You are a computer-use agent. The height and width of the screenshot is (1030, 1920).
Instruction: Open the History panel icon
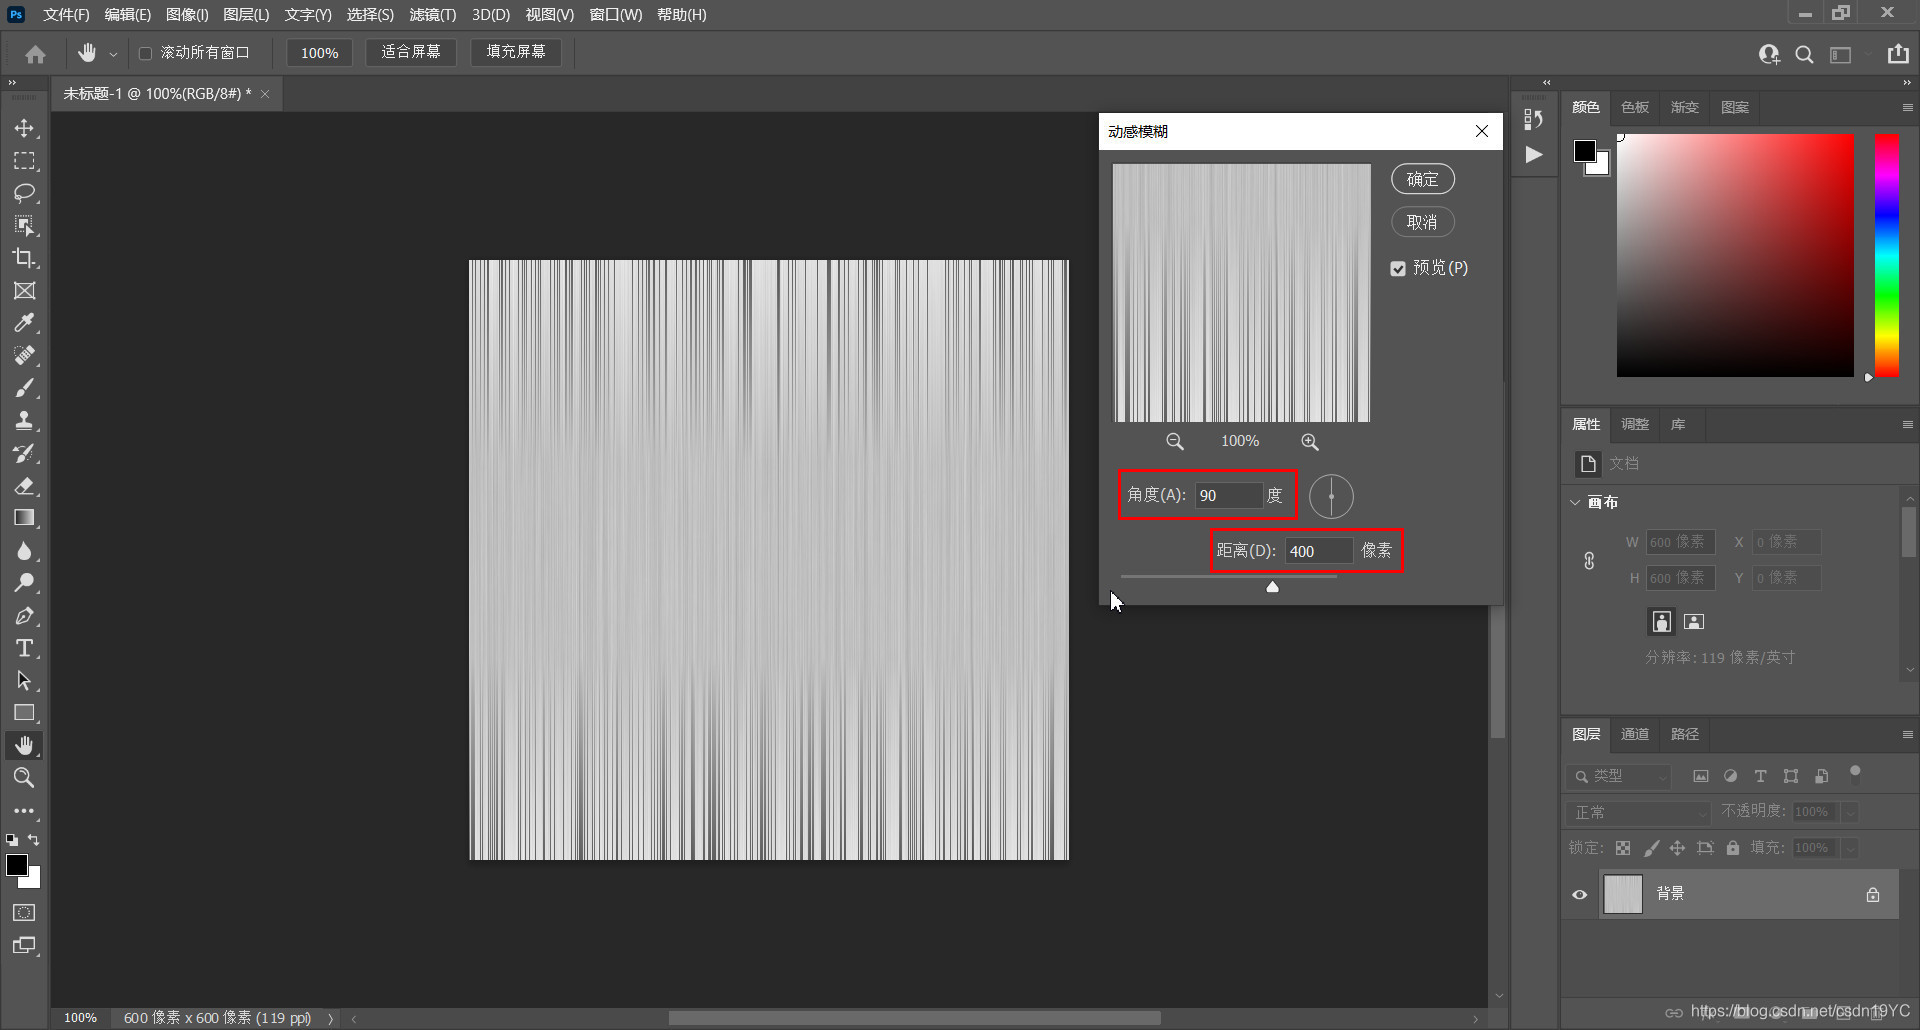[1533, 119]
